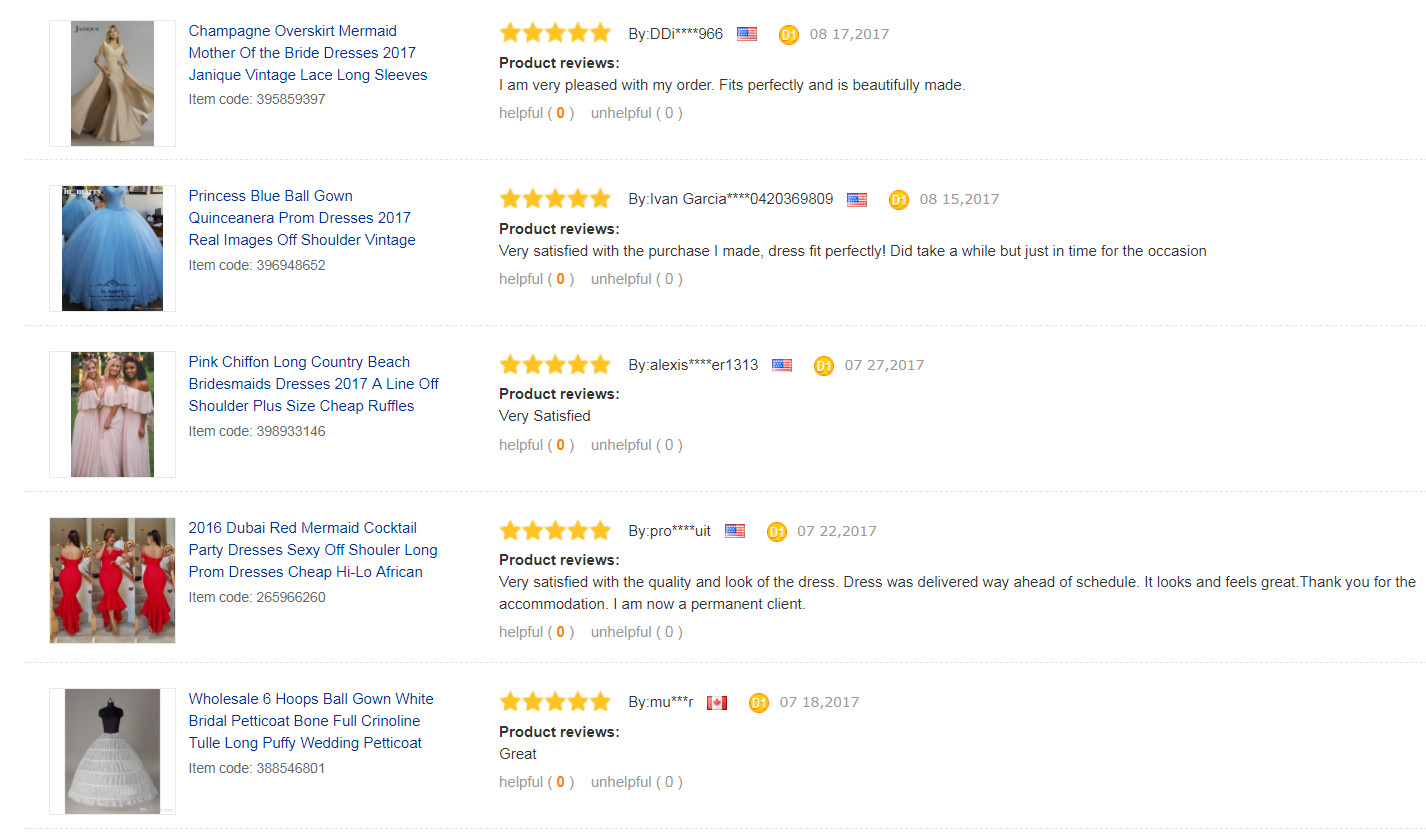This screenshot has height=832, width=1426.
Task: Click US flag icon beside alexis****er1313
Action: 782,366
